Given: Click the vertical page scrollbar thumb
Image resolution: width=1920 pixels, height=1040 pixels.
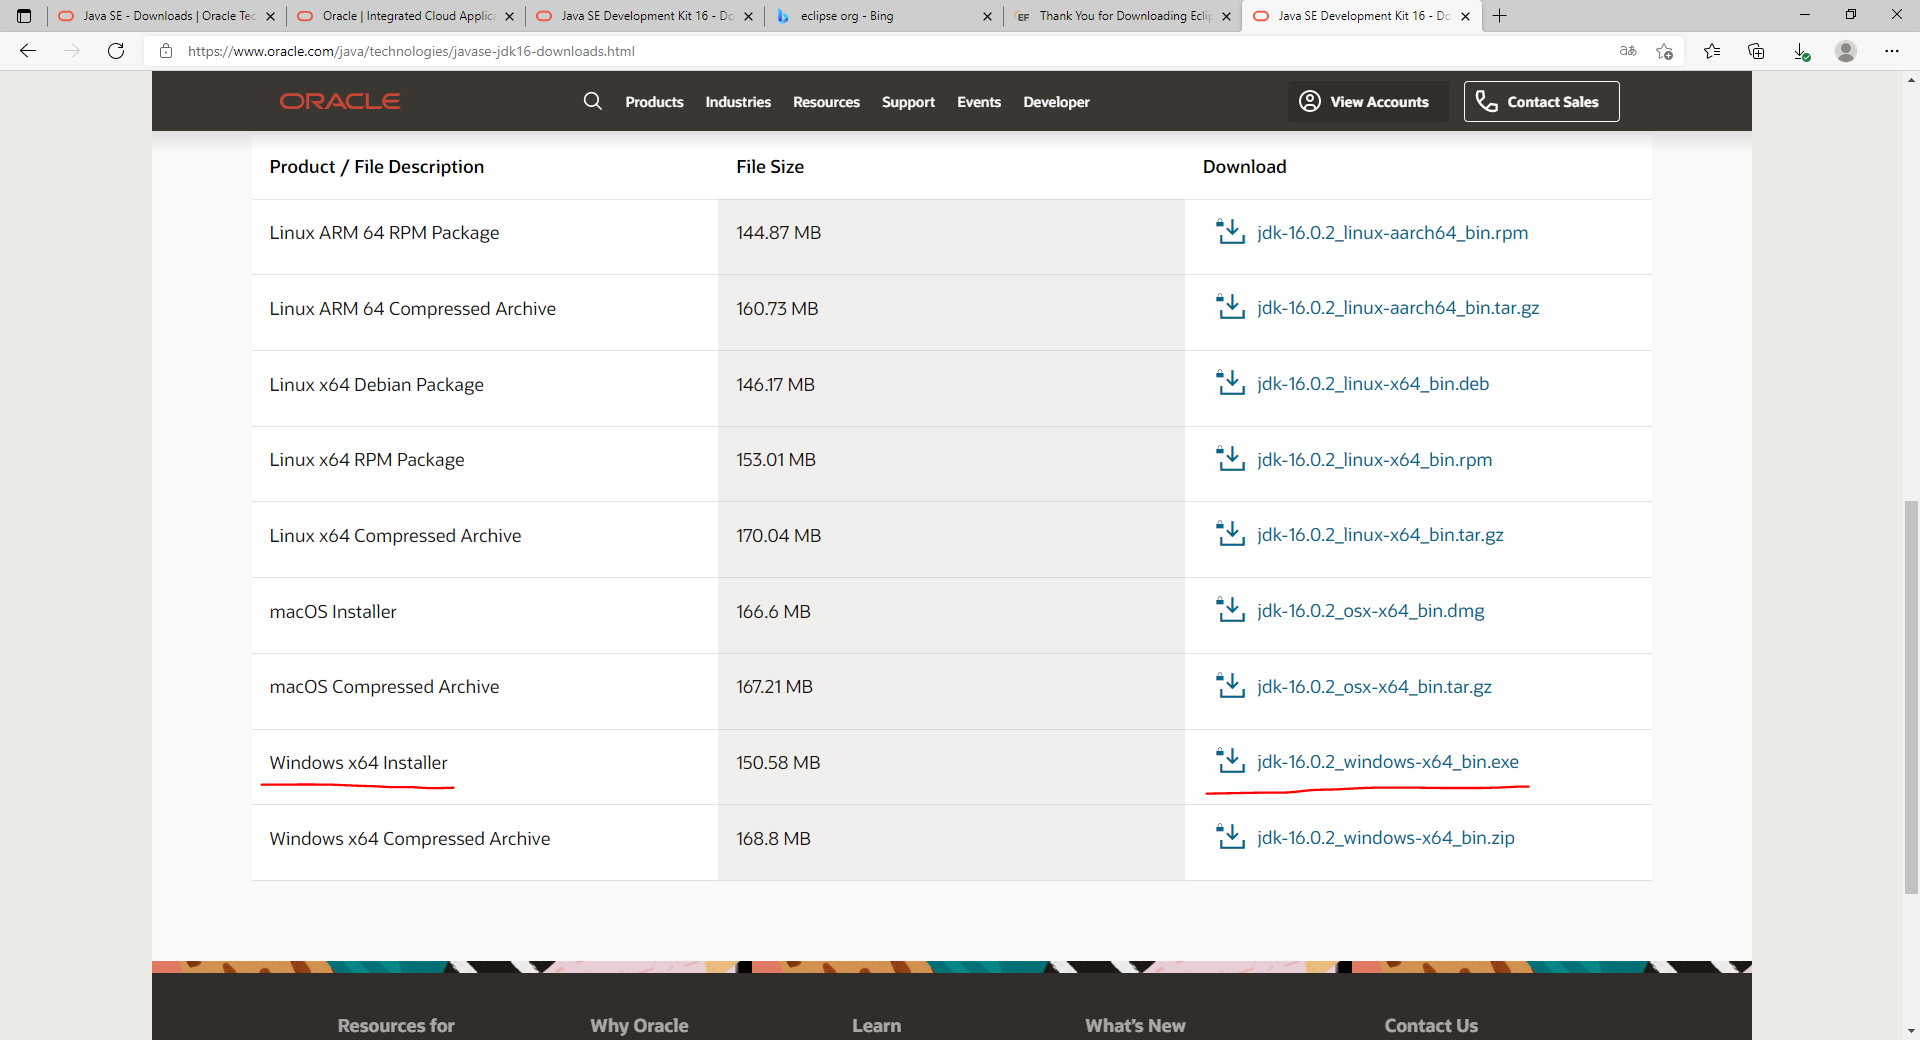Looking at the screenshot, I should pyautogui.click(x=1911, y=696).
